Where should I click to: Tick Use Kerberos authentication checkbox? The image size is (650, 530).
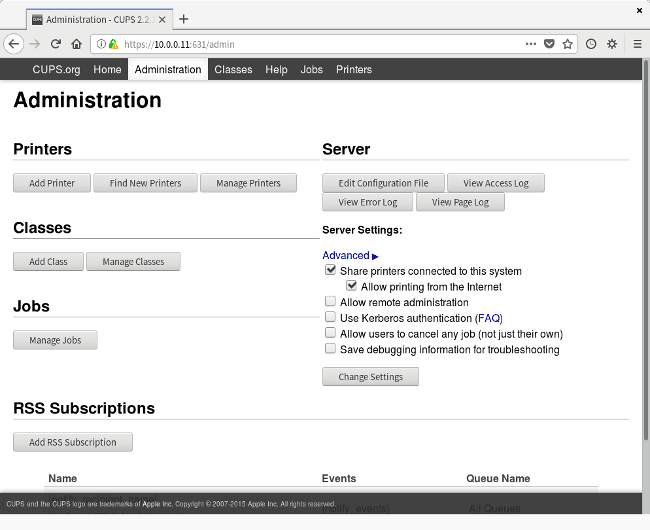(331, 318)
